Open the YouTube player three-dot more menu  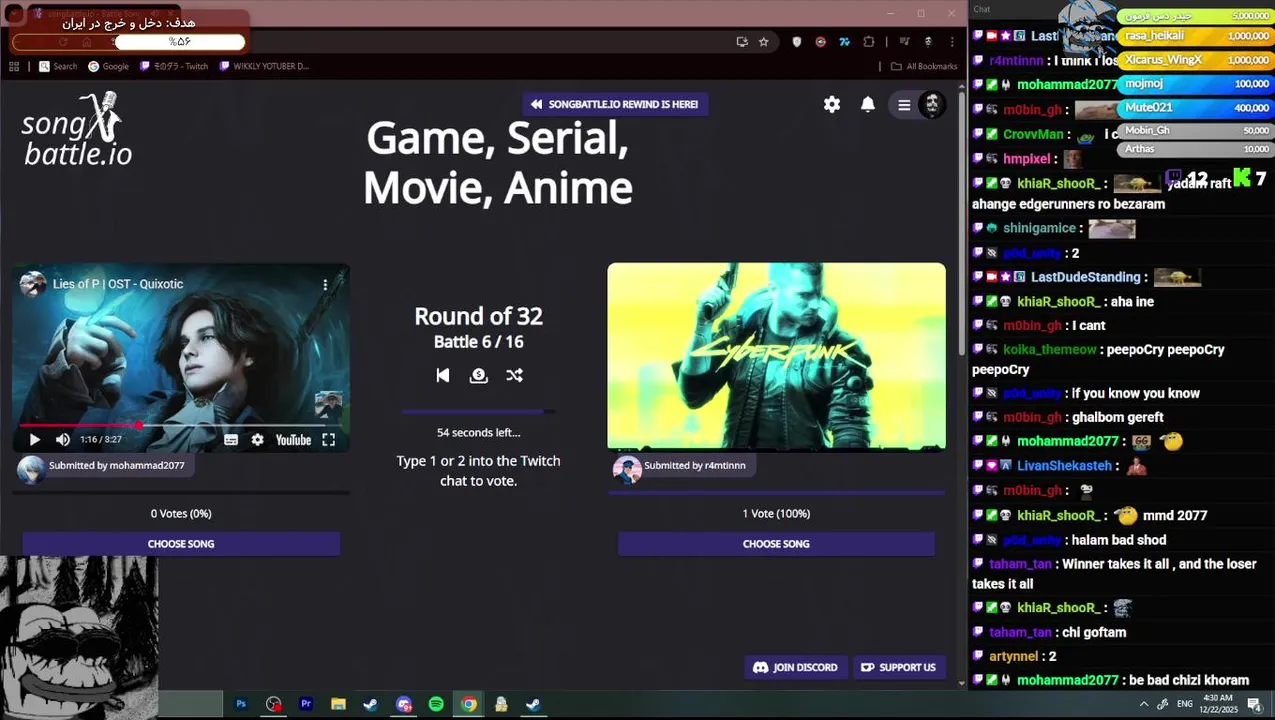[x=325, y=284]
